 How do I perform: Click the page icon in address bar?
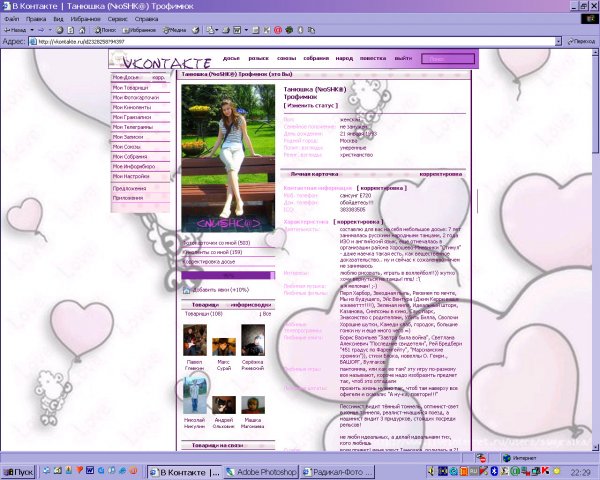tap(33, 41)
